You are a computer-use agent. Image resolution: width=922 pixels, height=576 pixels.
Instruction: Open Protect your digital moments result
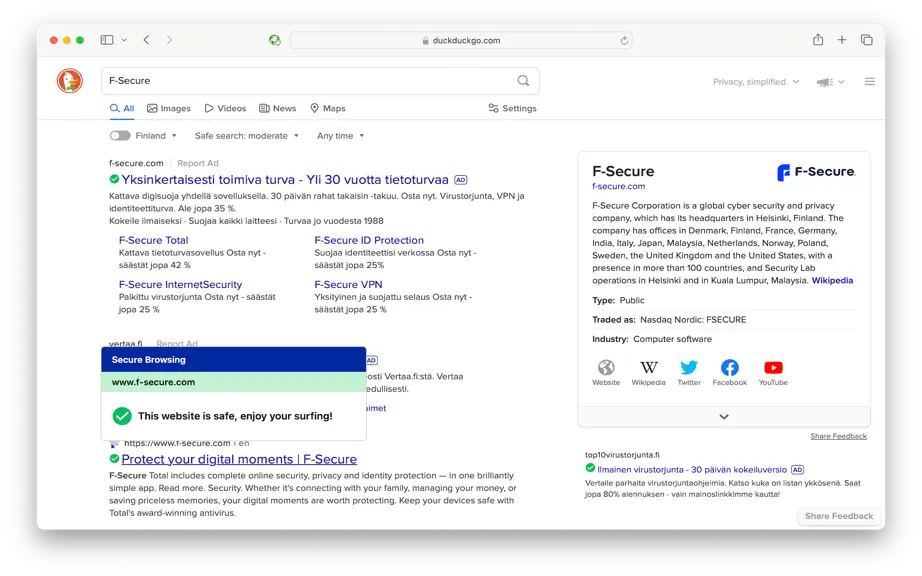point(239,459)
